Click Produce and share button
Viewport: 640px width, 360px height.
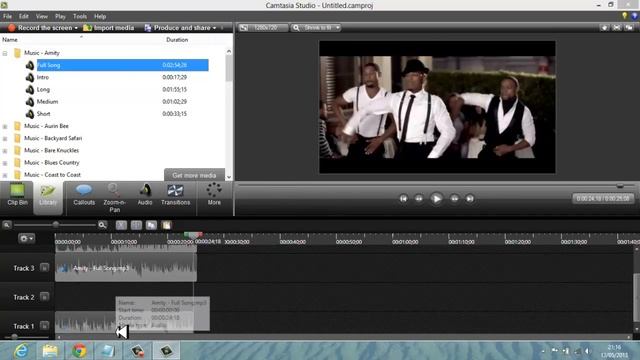(177, 28)
